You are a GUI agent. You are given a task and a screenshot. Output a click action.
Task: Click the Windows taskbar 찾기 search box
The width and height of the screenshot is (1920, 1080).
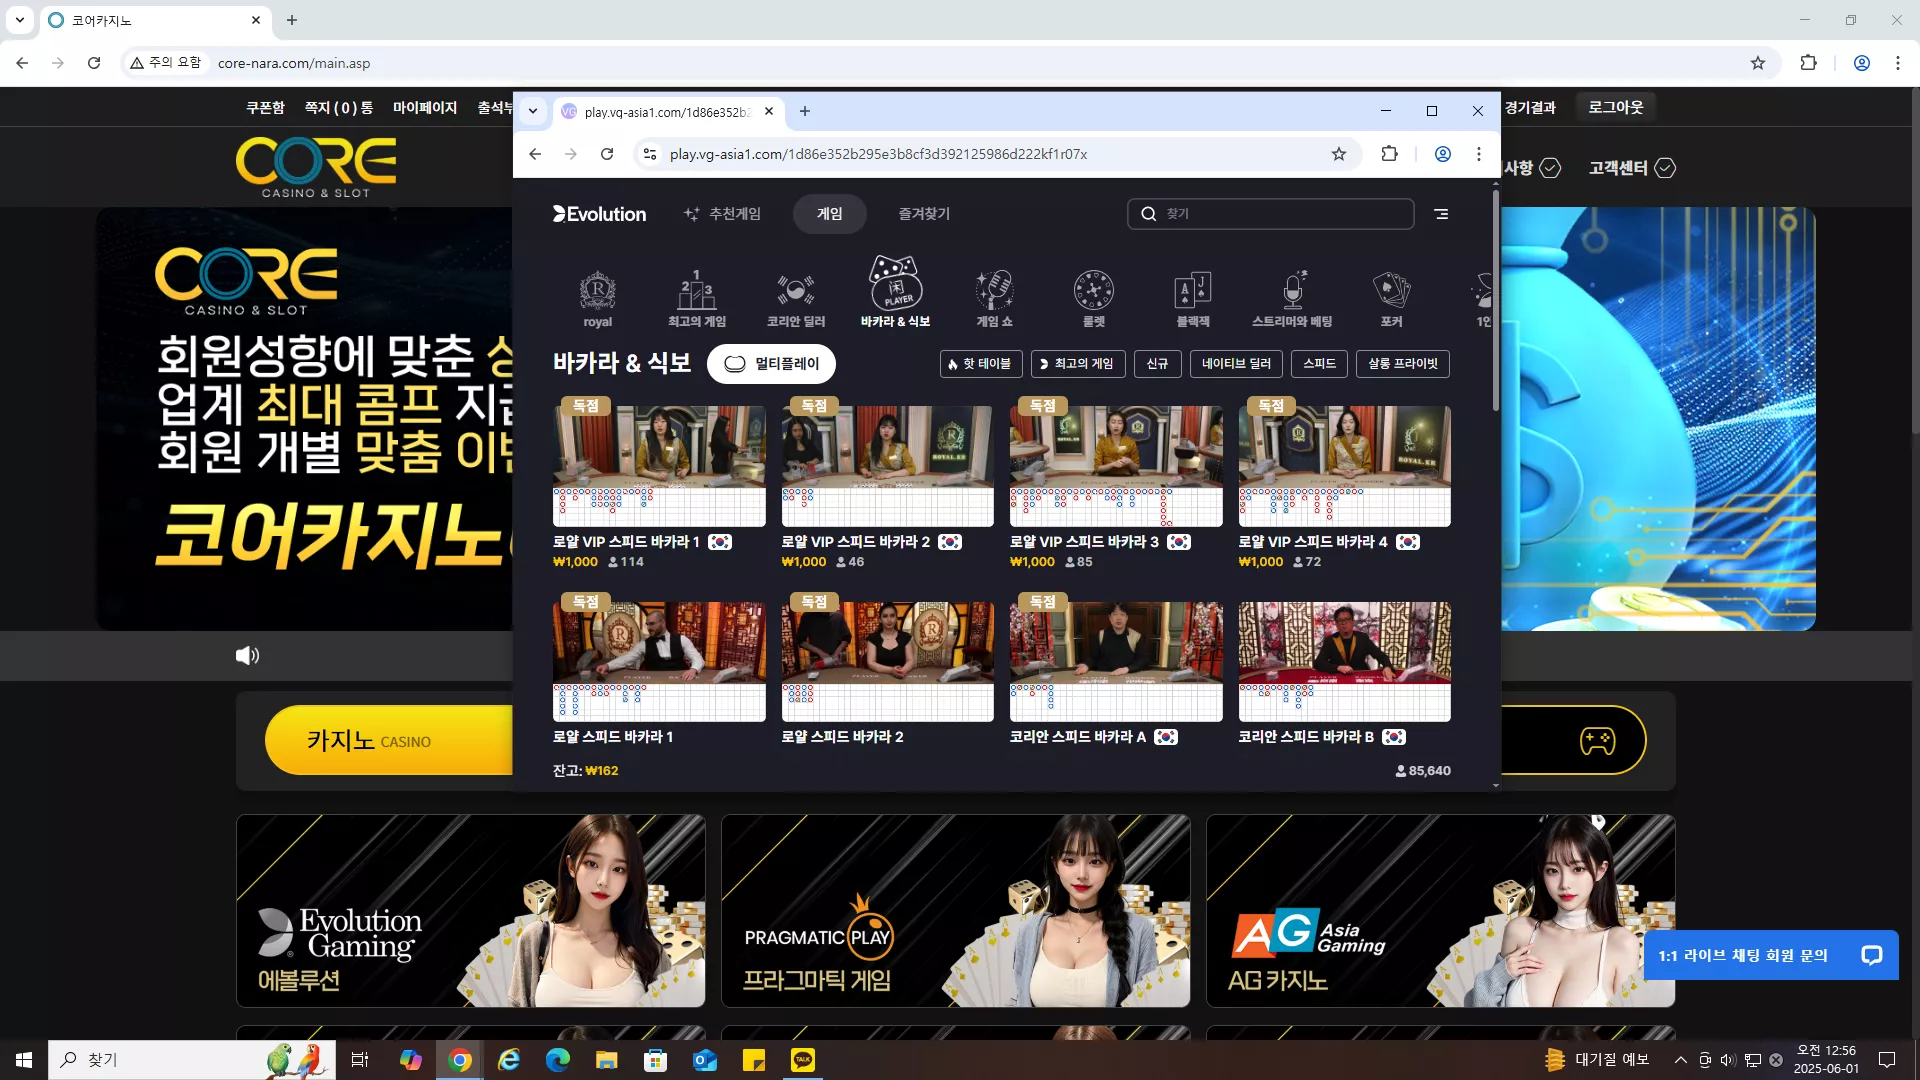click(x=192, y=1060)
